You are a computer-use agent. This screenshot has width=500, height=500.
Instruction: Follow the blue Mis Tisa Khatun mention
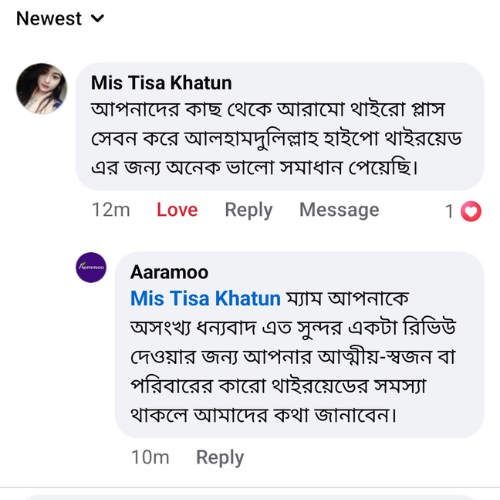205,298
